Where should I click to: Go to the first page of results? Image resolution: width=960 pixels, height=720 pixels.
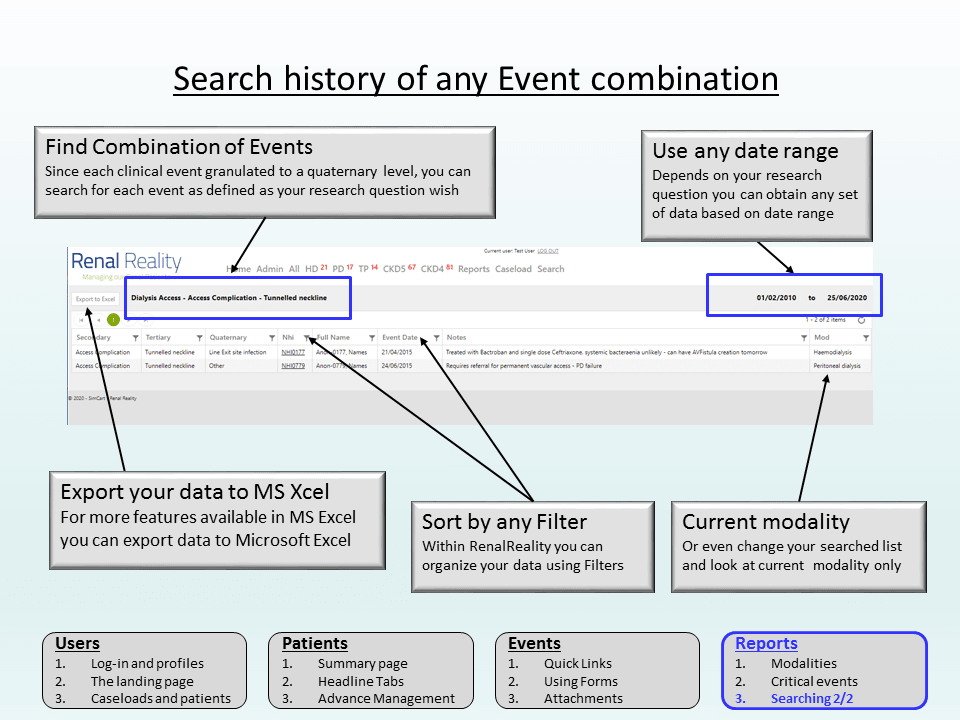coord(82,320)
